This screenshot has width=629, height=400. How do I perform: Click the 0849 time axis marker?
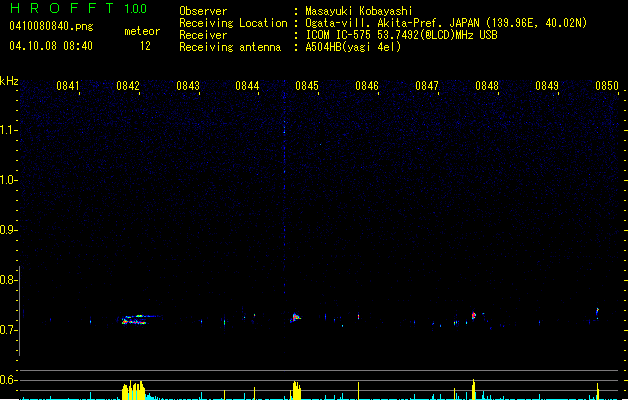[x=547, y=86]
